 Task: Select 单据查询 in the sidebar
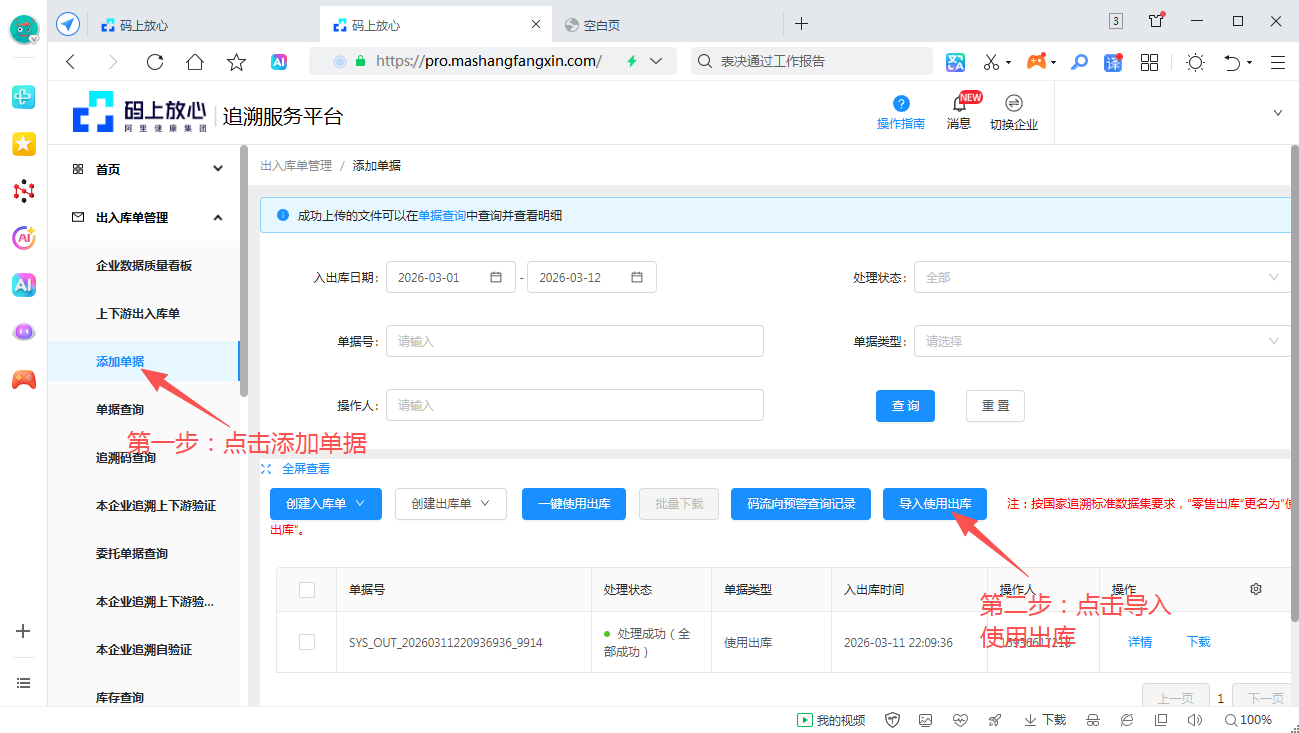[x=120, y=409]
